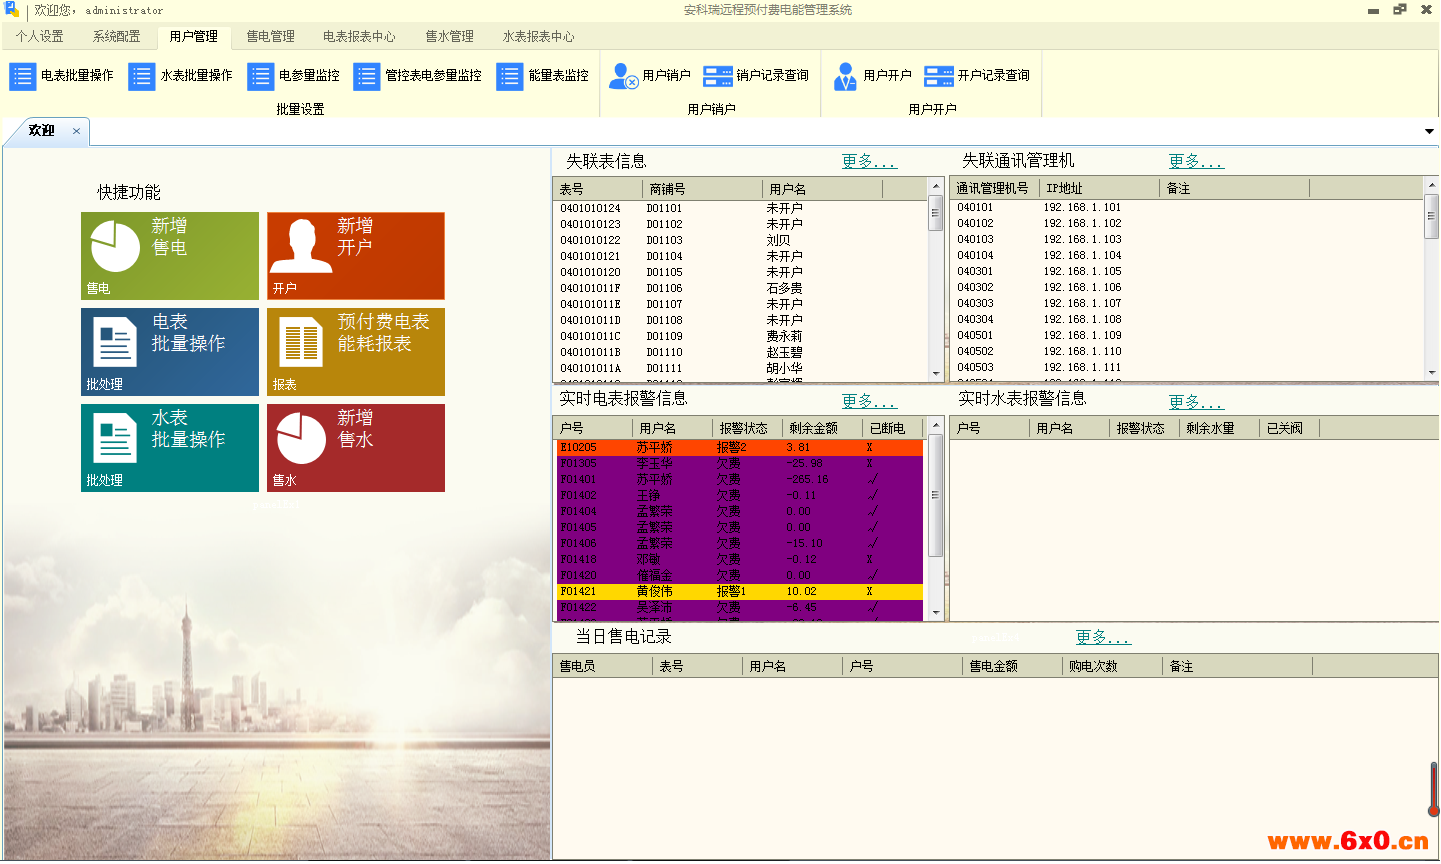Image resolution: width=1441 pixels, height=864 pixels.
Task: Sort sales records by 售电金额 column
Action: point(1012,666)
